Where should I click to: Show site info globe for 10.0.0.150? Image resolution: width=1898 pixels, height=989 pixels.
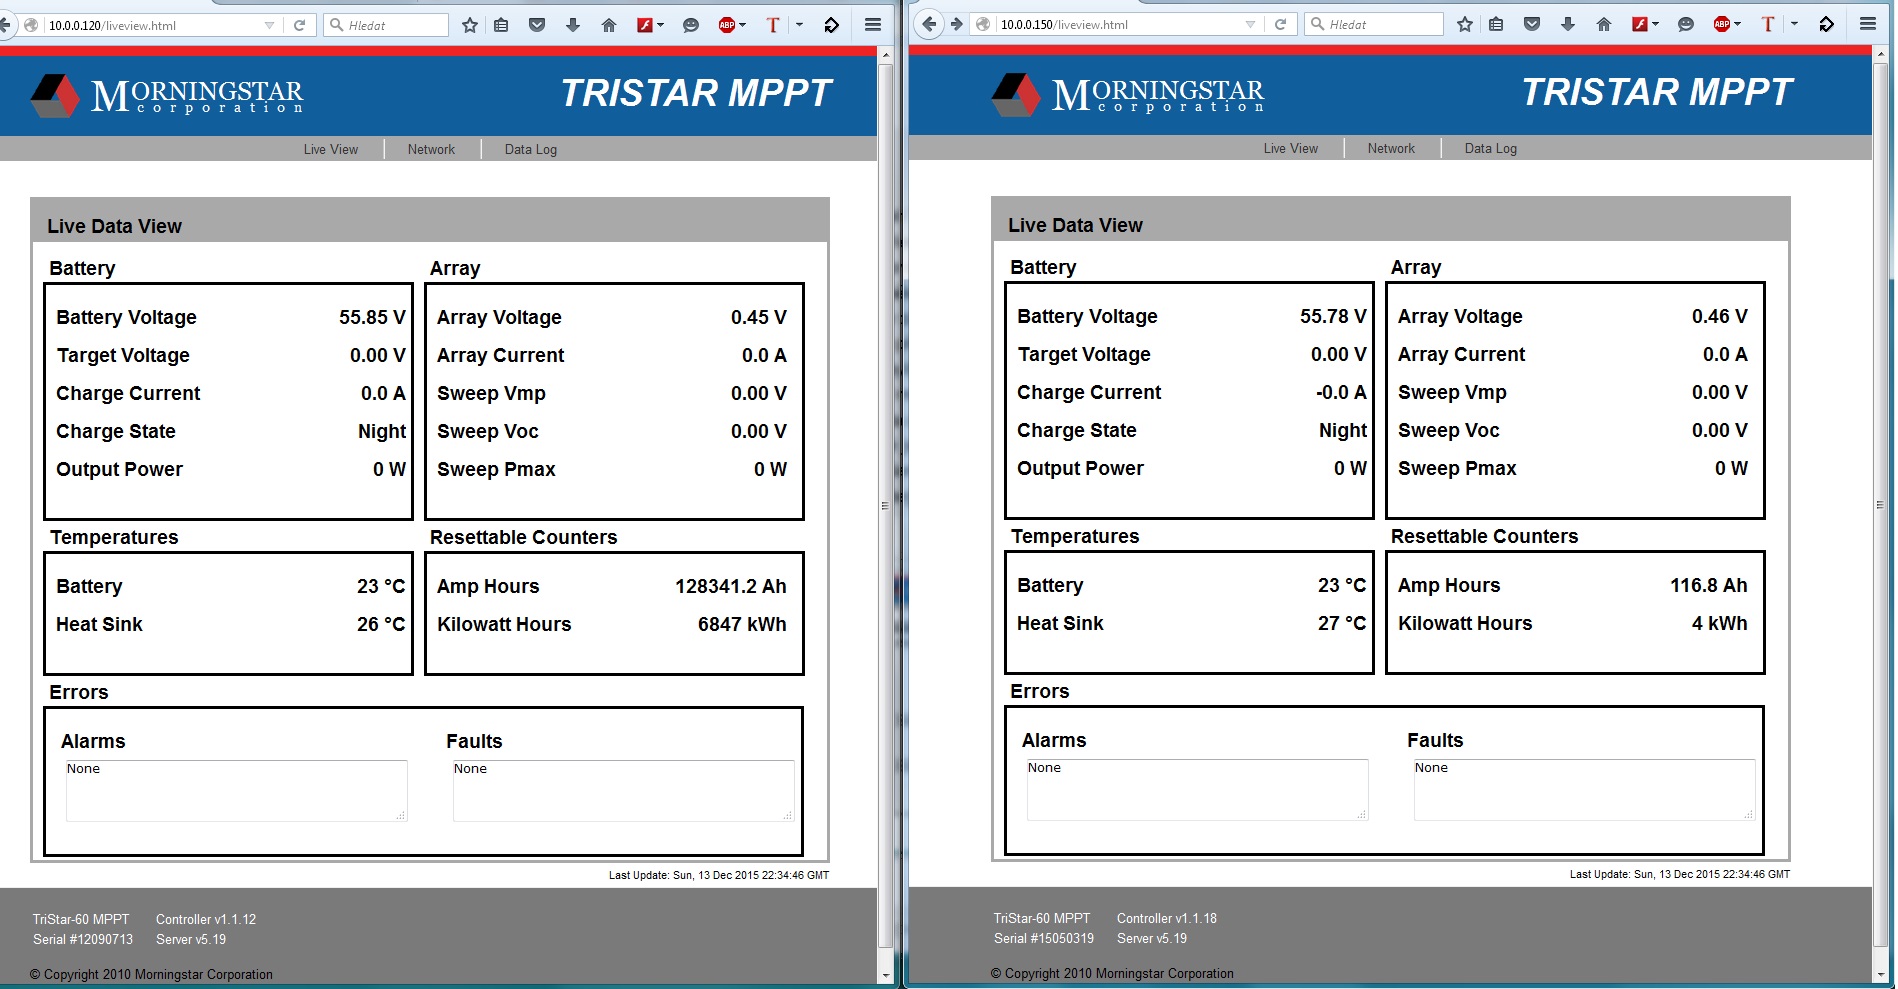(984, 24)
